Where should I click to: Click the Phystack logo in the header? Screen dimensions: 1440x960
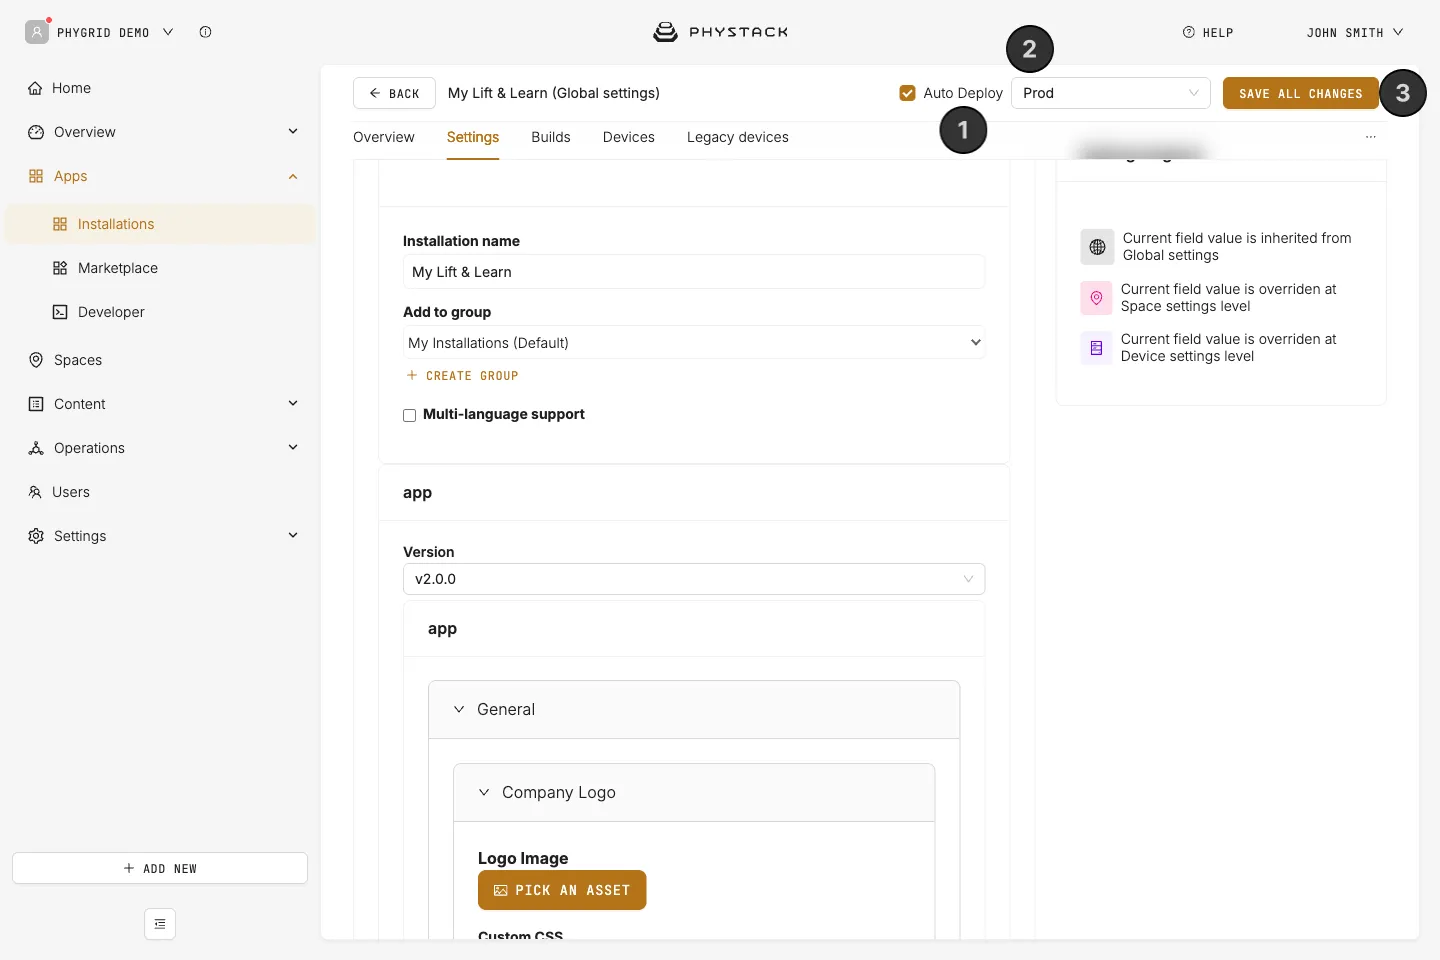pyautogui.click(x=720, y=32)
